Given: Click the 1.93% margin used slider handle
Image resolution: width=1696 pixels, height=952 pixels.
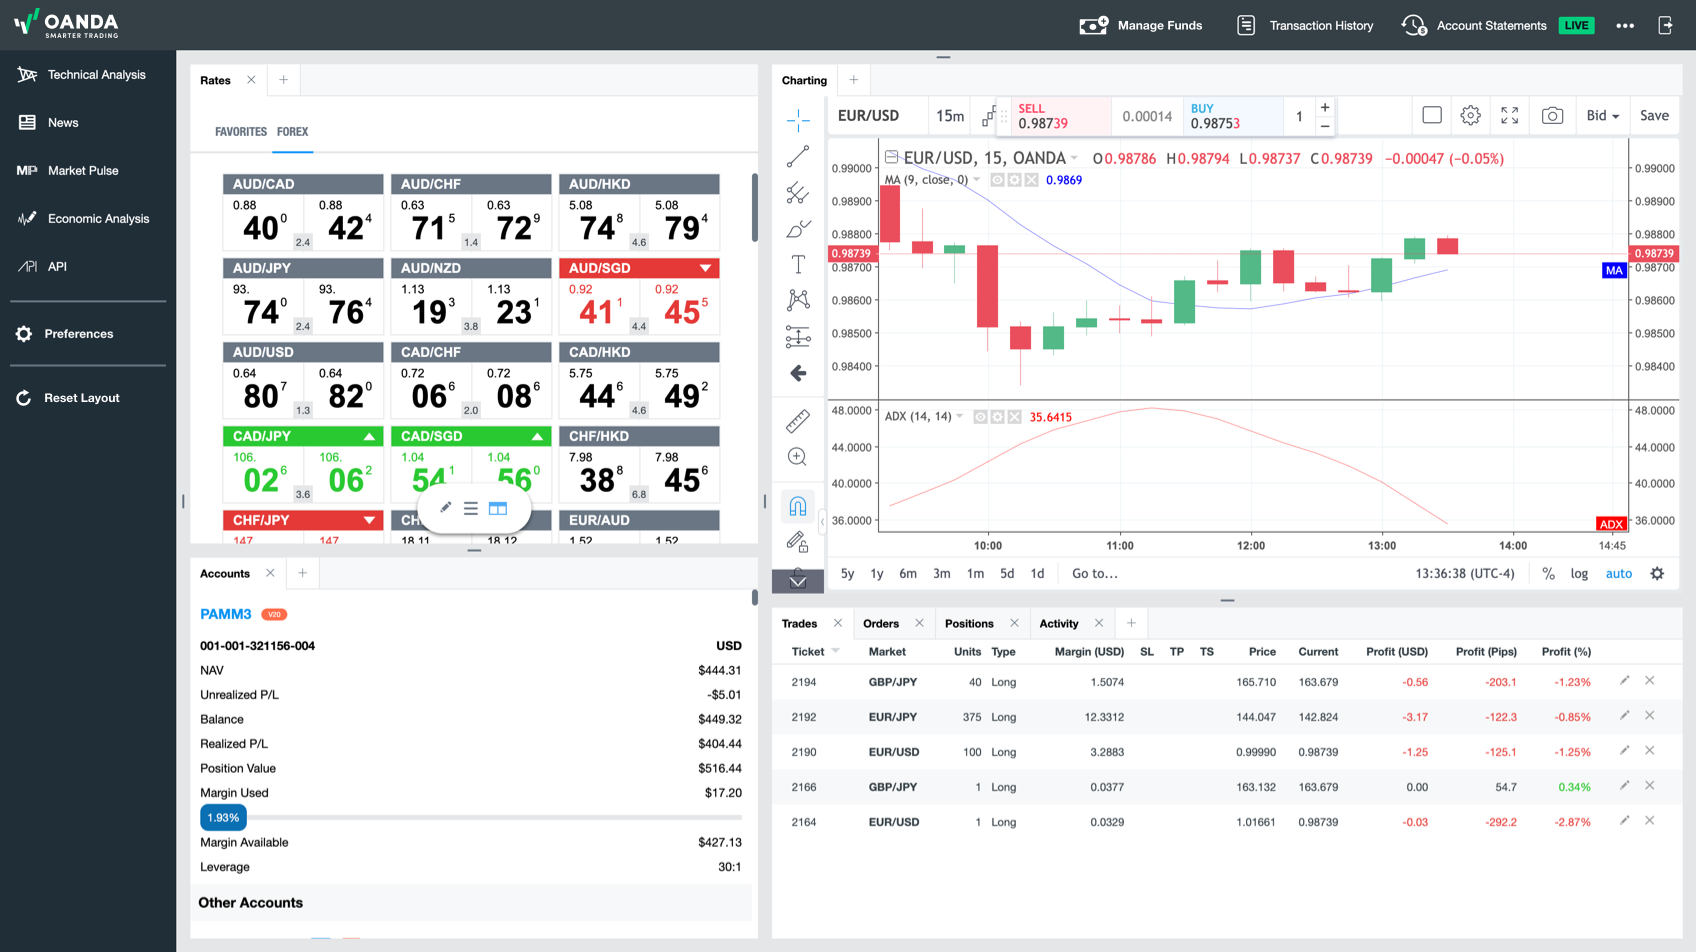Looking at the screenshot, I should 223,818.
